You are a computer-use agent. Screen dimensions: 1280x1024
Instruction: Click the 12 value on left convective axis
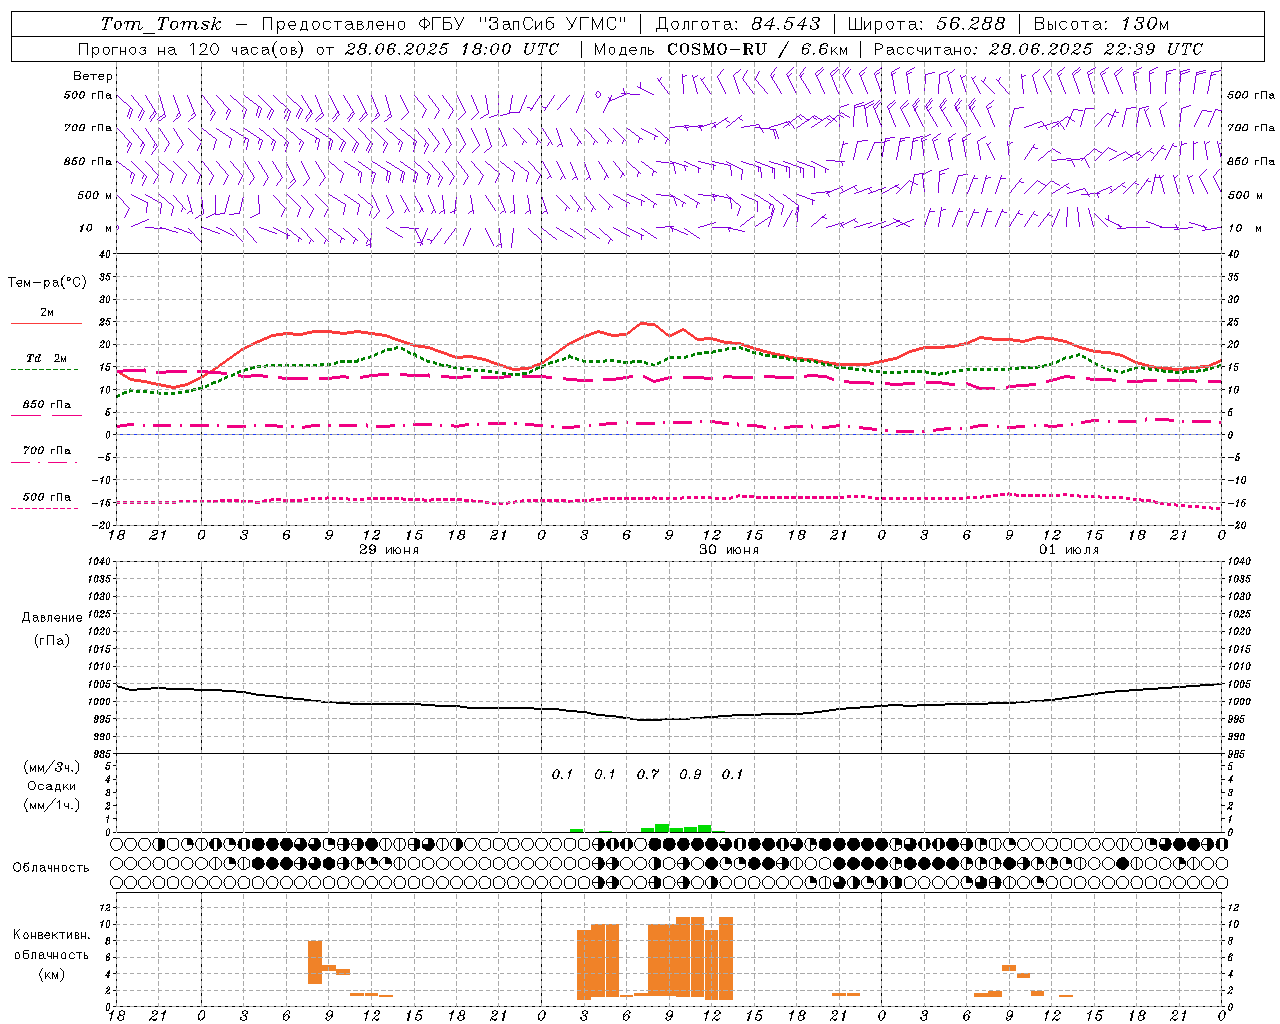pyautogui.click(x=105, y=907)
